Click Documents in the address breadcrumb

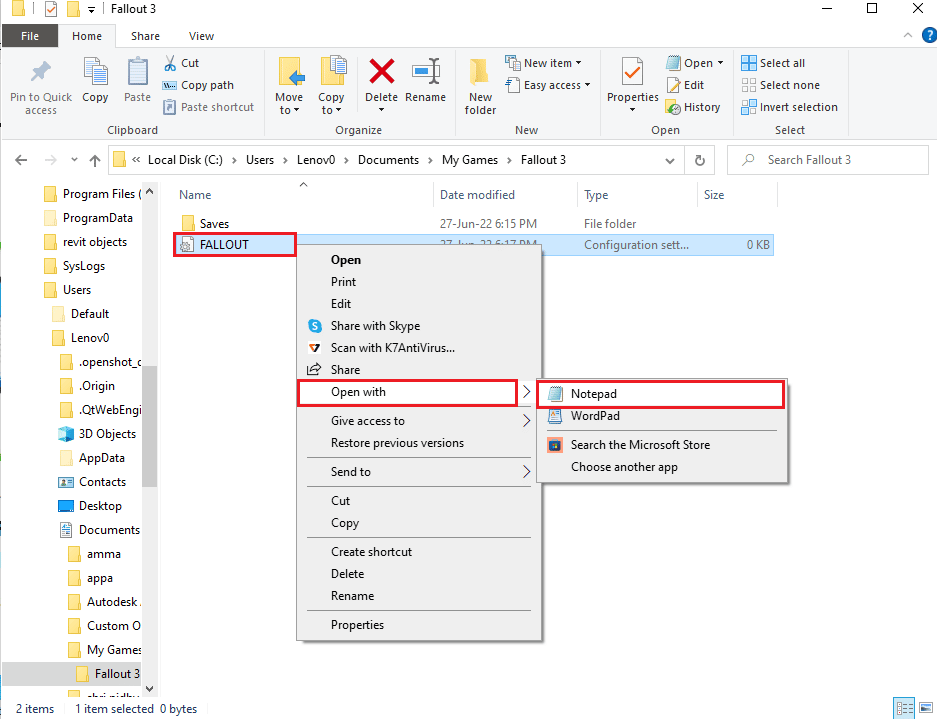(x=388, y=160)
